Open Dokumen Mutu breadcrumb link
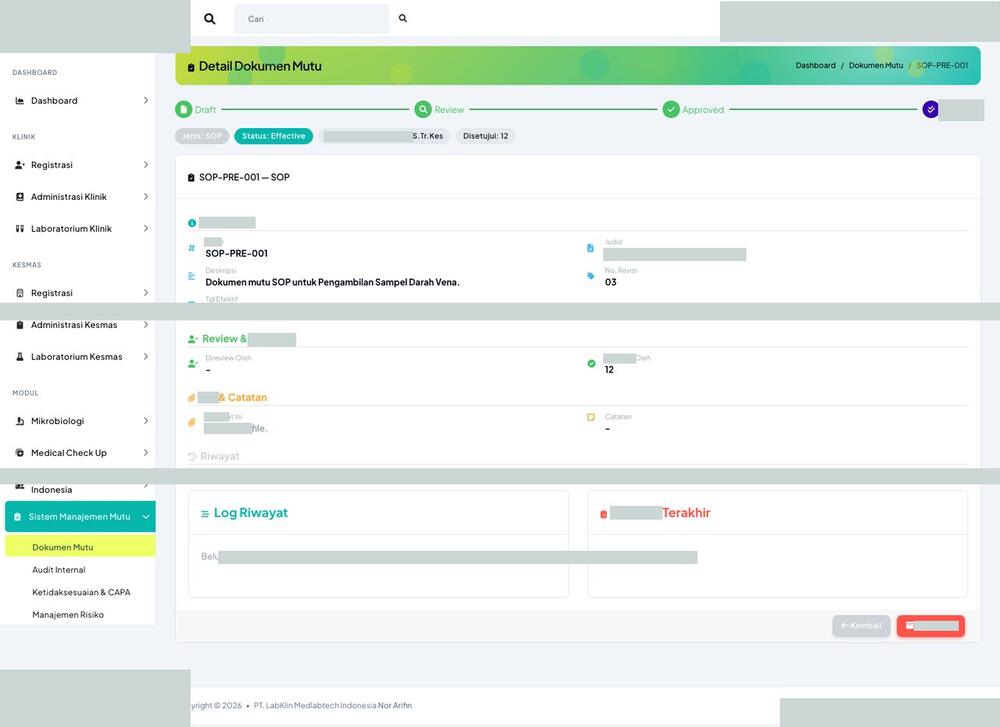This screenshot has width=1000, height=727. [x=876, y=65]
